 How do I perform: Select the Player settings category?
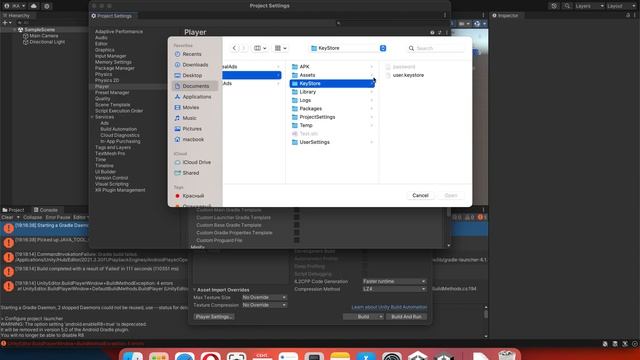tap(102, 87)
